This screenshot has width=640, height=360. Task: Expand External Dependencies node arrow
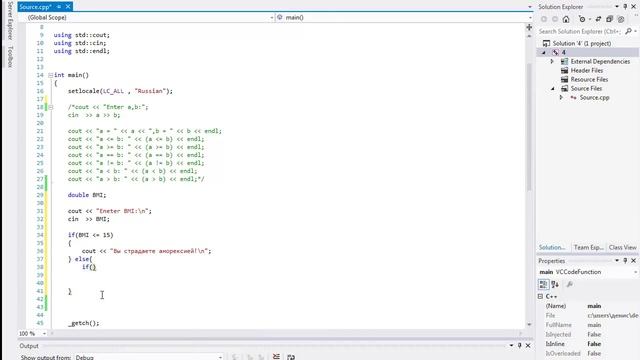pos(552,61)
